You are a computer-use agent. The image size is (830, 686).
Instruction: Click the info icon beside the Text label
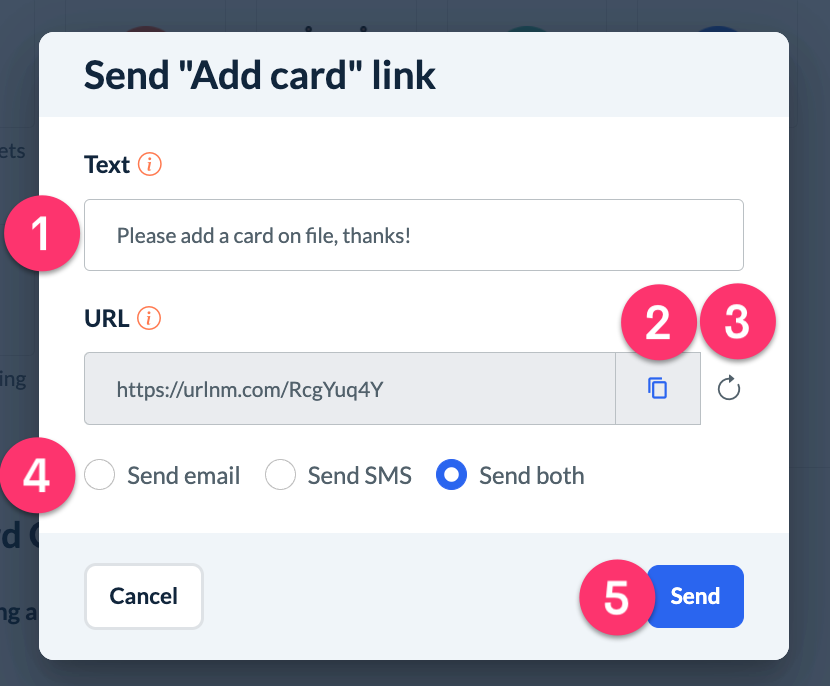click(x=150, y=165)
